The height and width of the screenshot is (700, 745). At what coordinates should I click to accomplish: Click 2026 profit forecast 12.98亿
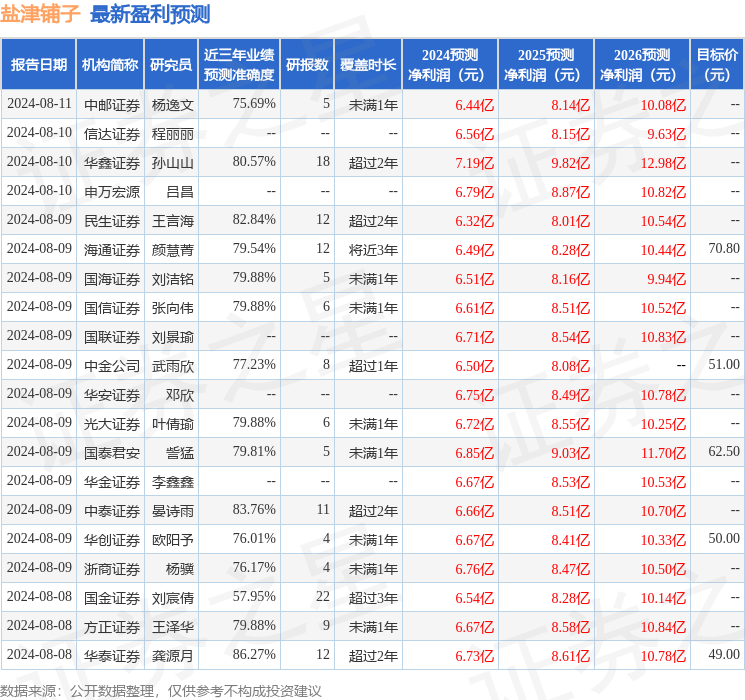pos(663,163)
